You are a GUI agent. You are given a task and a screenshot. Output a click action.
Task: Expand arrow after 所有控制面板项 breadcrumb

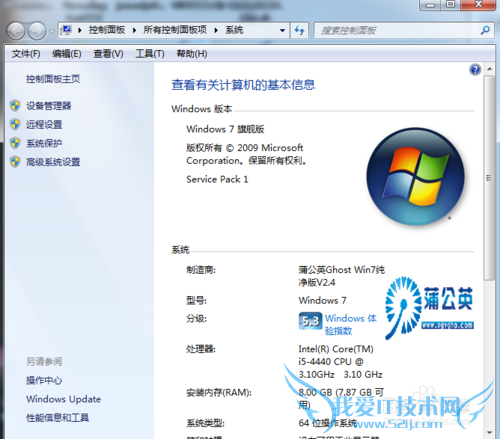click(216, 30)
